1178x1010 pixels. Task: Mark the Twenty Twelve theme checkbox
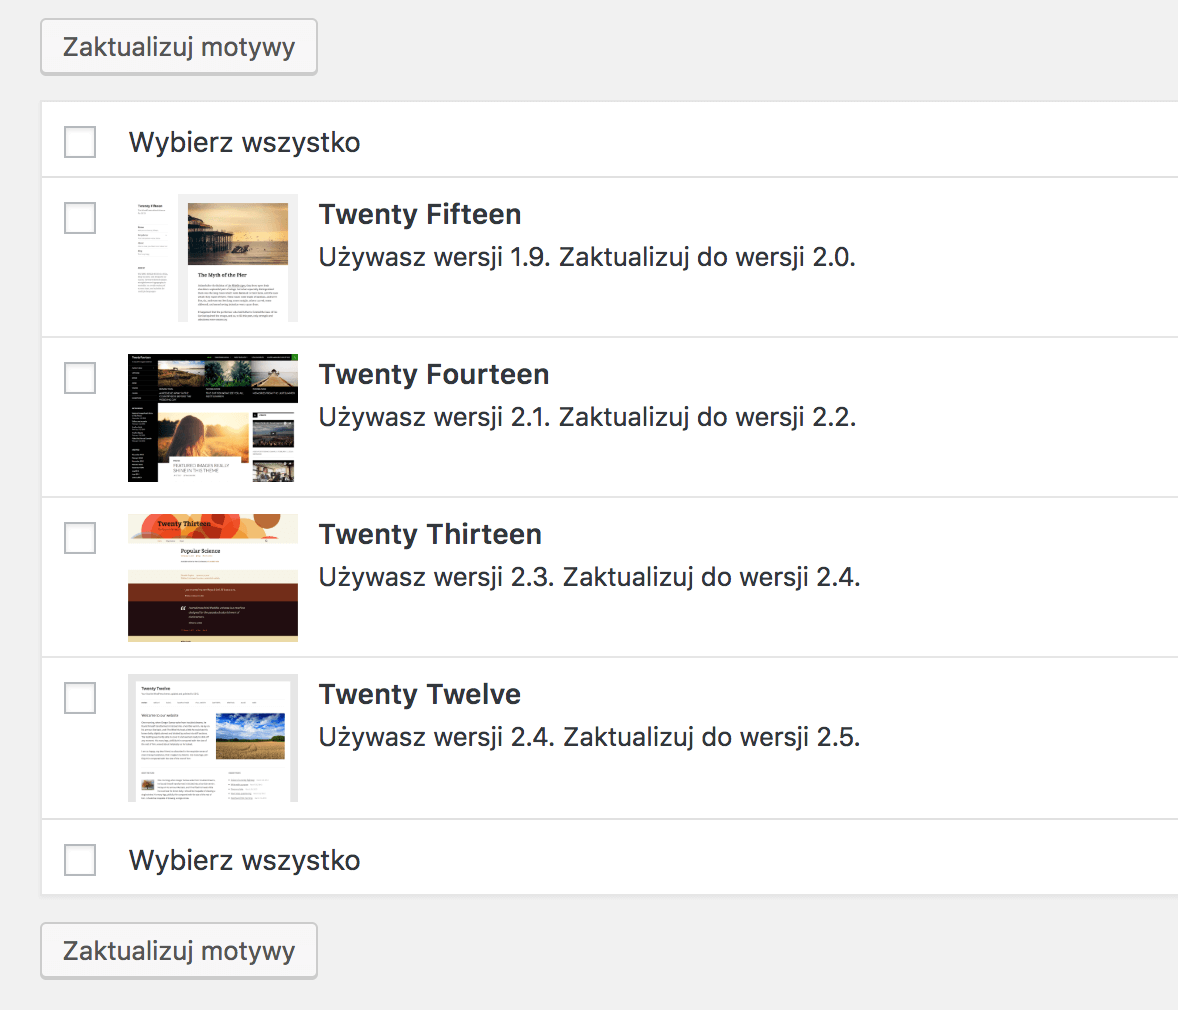80,698
